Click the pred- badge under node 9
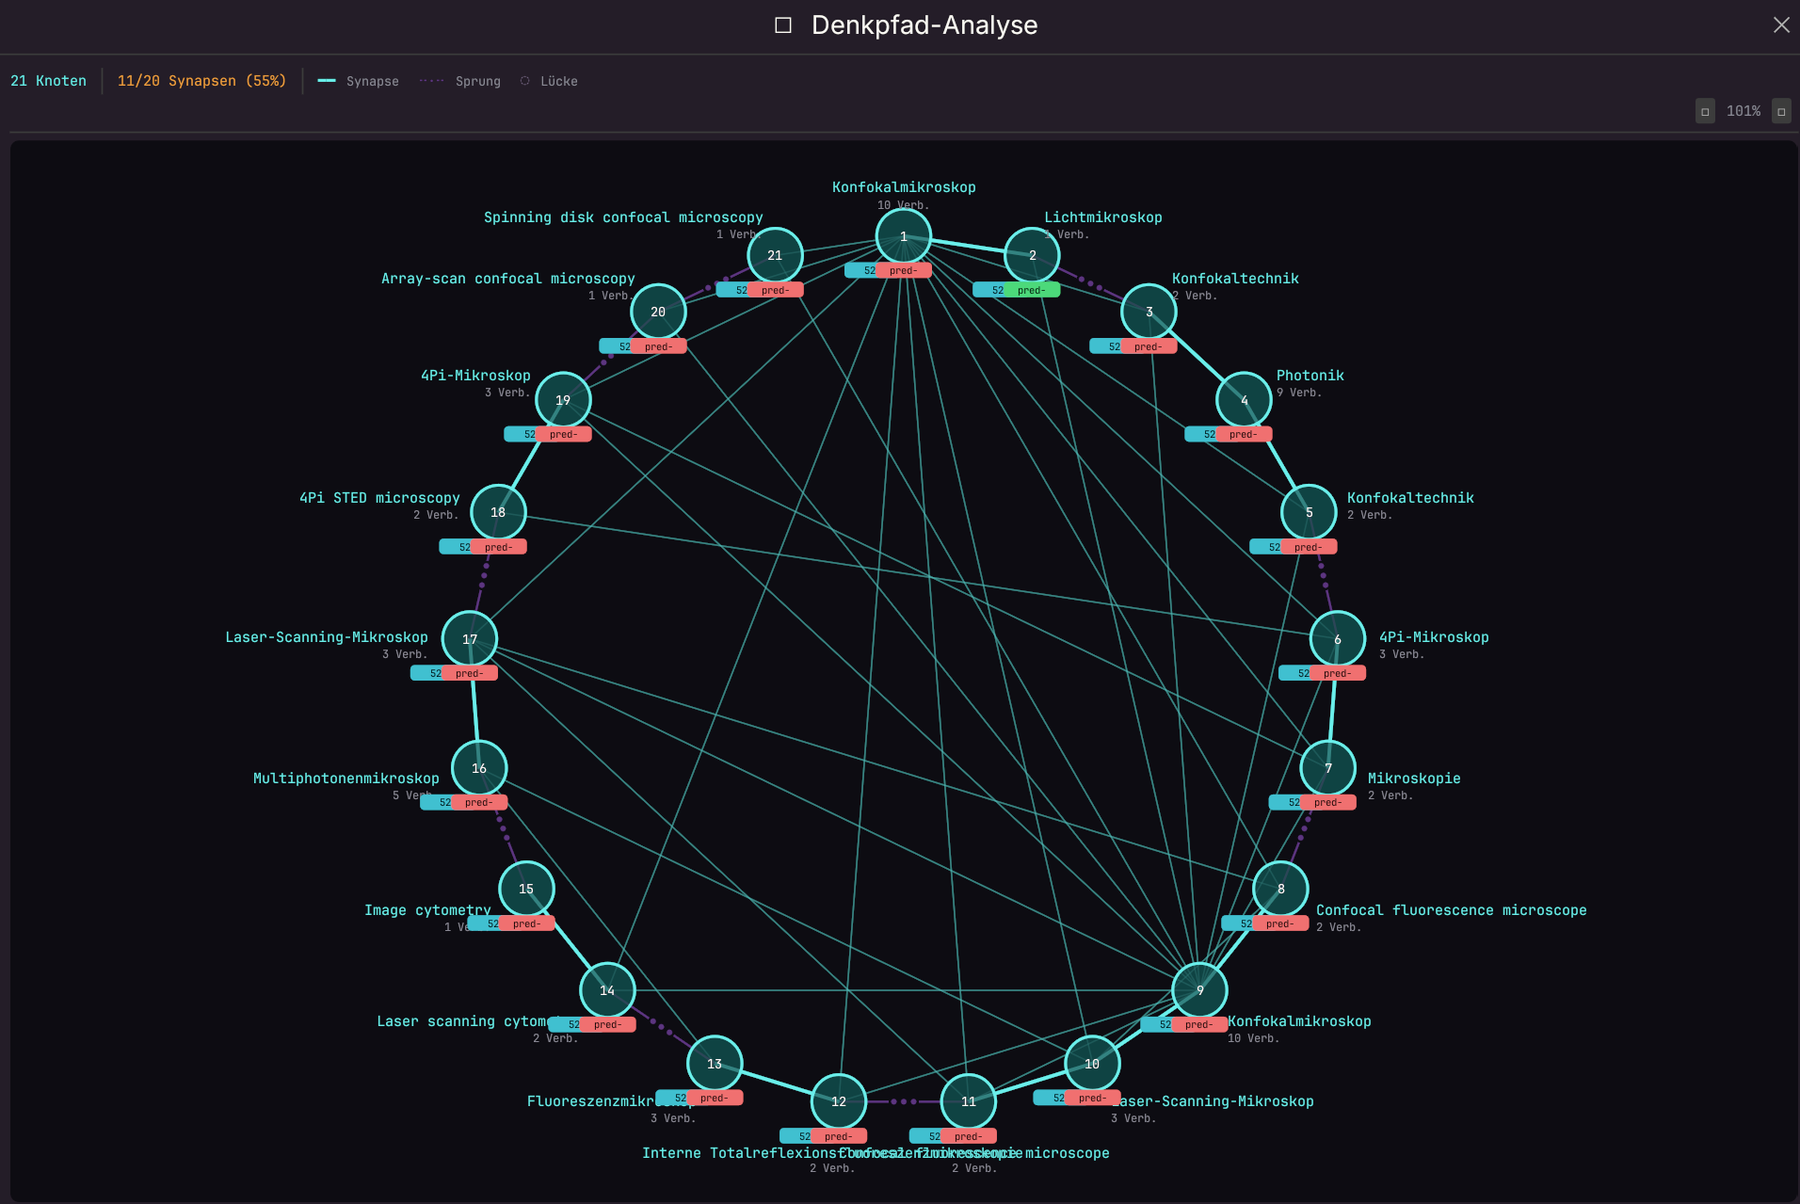1800x1204 pixels. pyautogui.click(x=1199, y=1024)
